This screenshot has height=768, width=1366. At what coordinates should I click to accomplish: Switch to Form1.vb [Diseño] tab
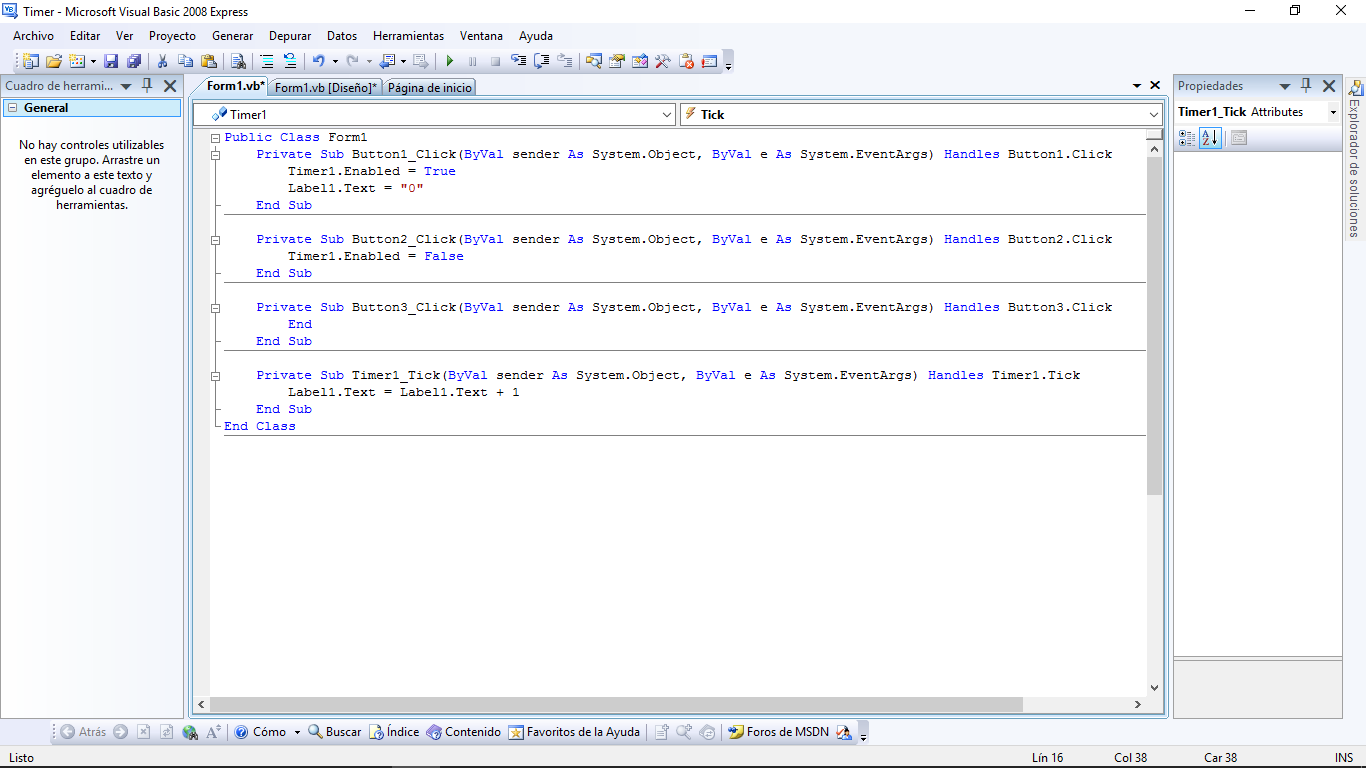tap(326, 87)
